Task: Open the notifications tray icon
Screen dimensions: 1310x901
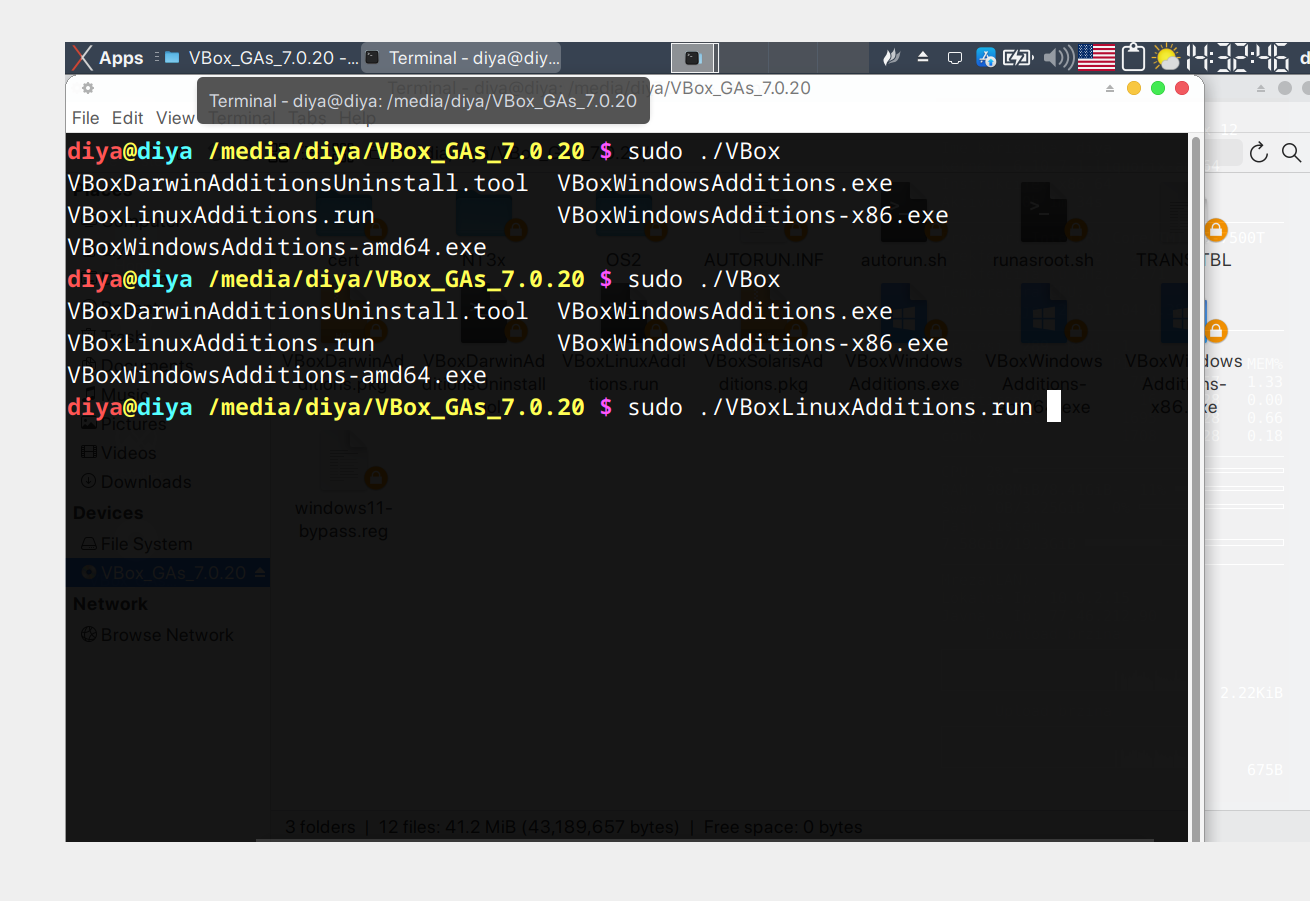Action: [955, 58]
